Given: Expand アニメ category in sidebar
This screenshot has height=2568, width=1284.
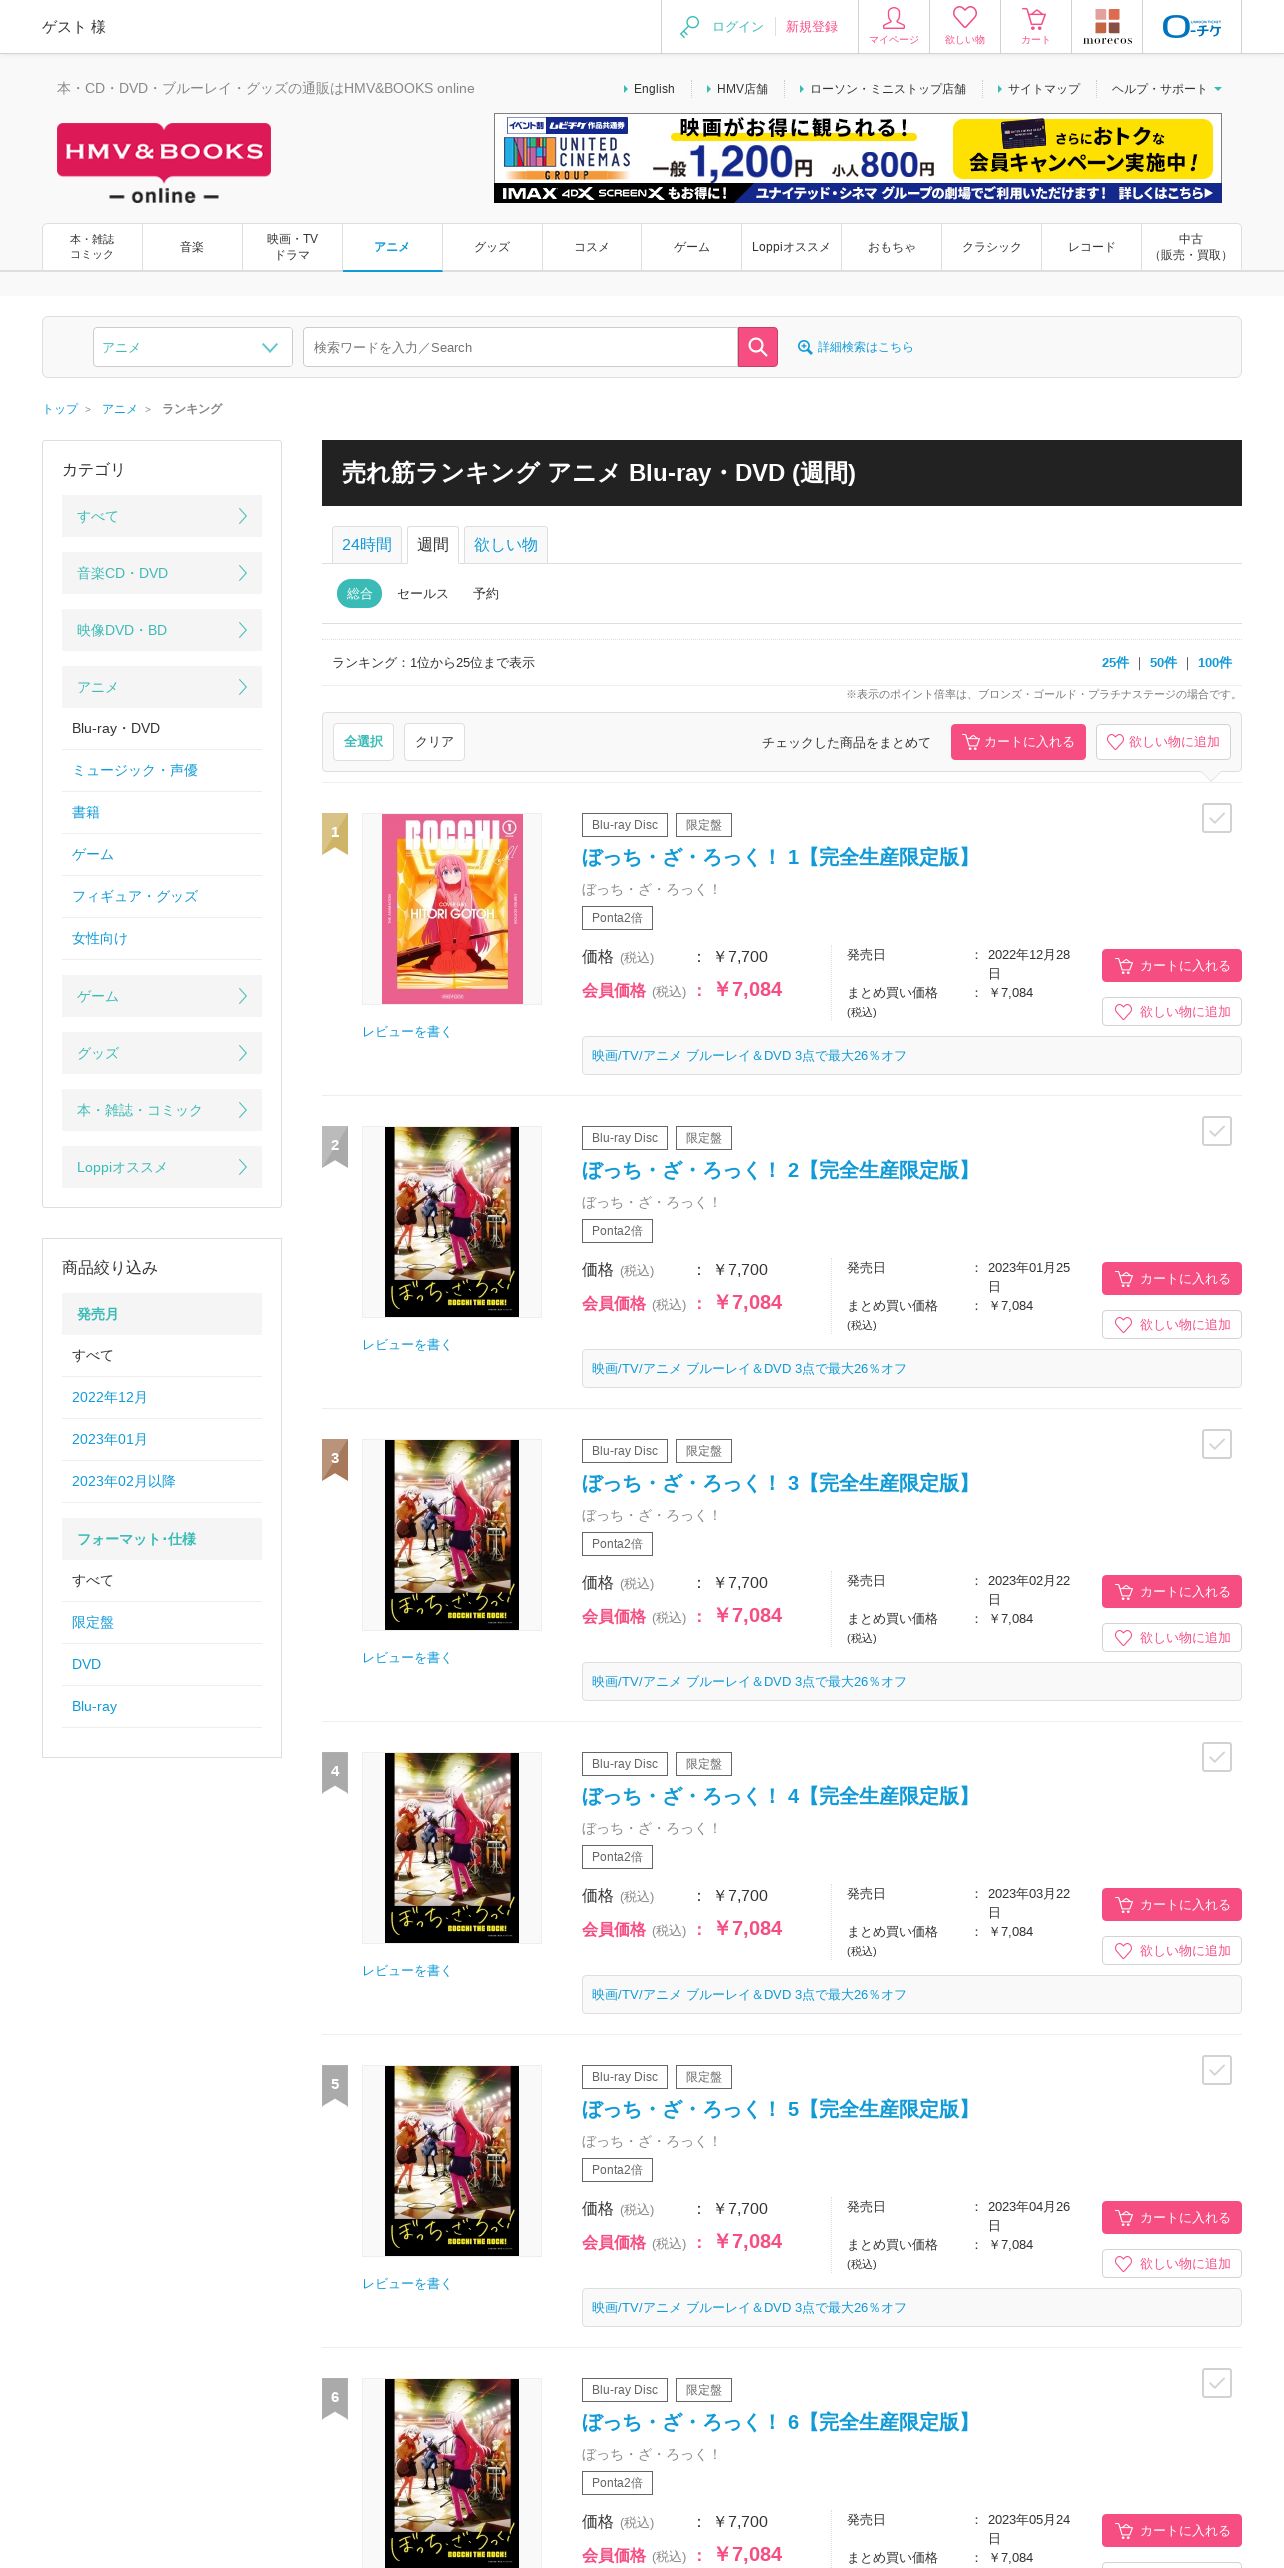Looking at the screenshot, I should coord(162,687).
